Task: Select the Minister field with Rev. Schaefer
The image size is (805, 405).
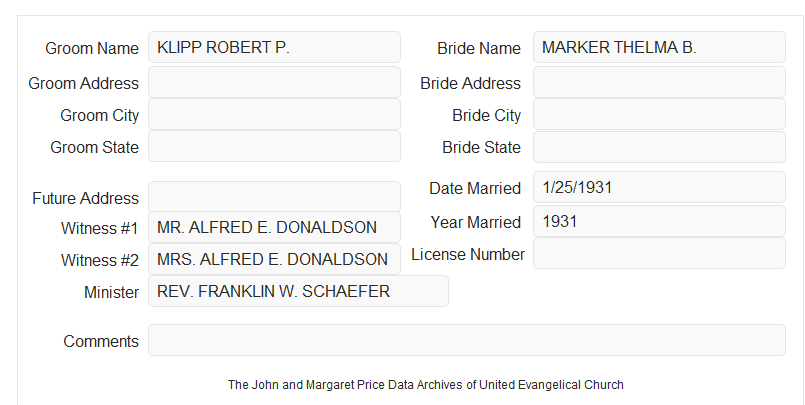Action: tap(298, 291)
